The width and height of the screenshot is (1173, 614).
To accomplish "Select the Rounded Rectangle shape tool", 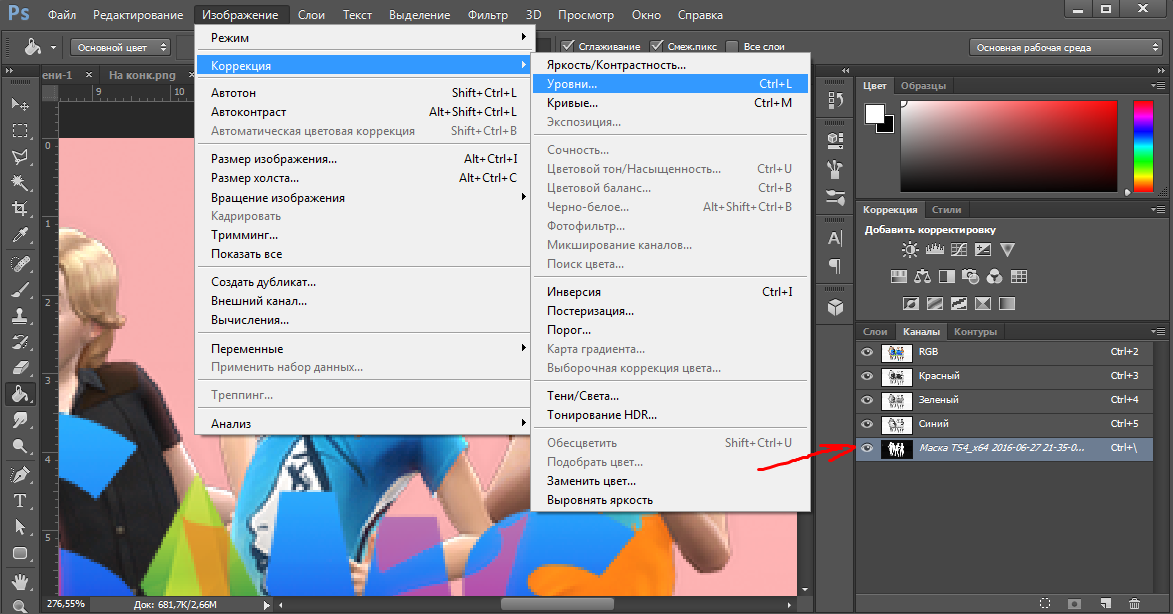I will (x=20, y=553).
